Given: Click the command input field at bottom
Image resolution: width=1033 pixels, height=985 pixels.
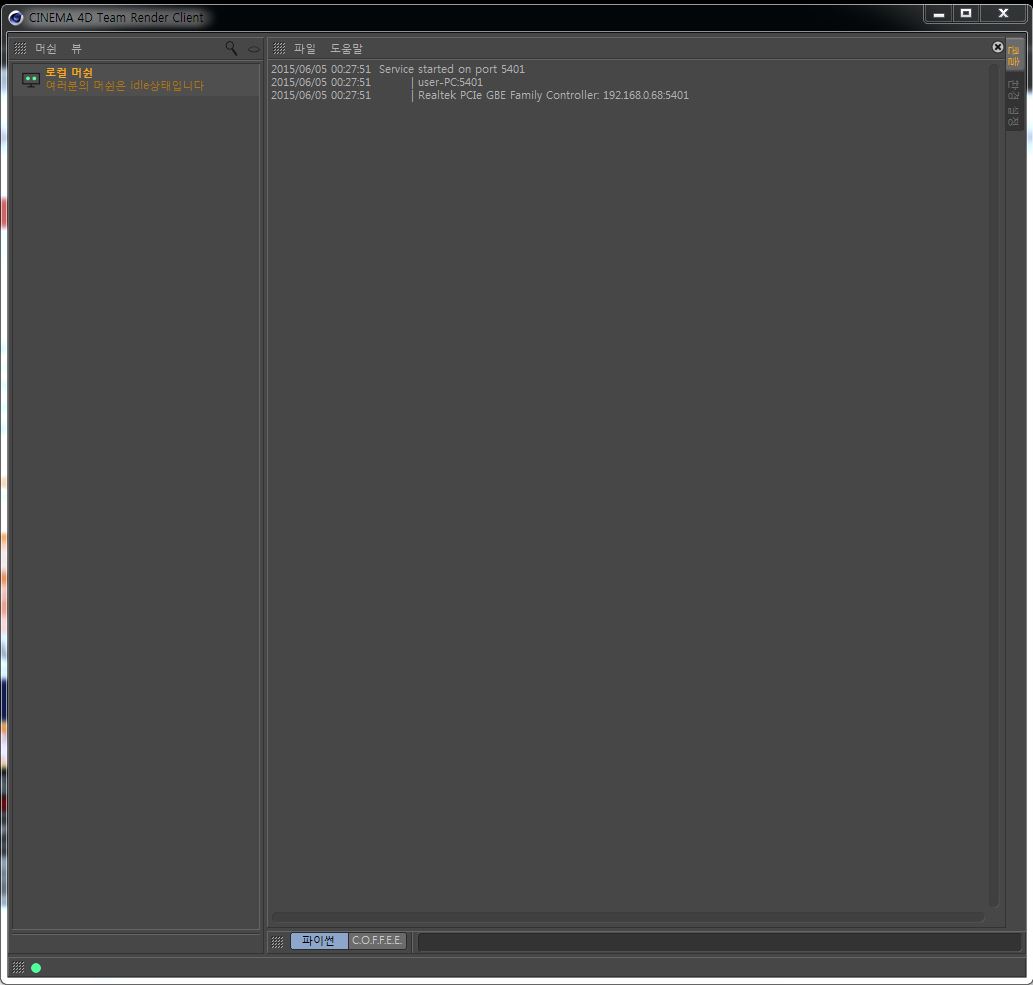Looking at the screenshot, I should click(719, 941).
